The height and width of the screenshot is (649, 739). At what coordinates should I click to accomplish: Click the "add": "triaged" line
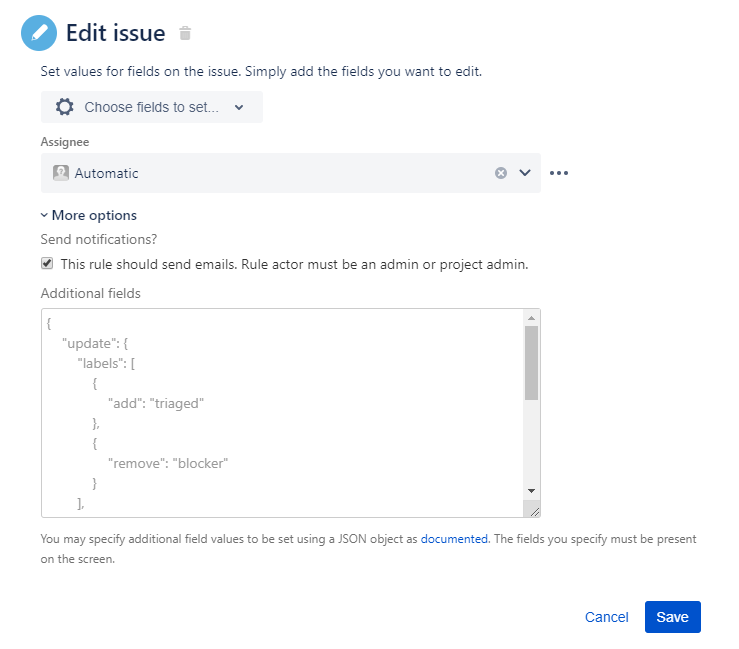click(156, 403)
